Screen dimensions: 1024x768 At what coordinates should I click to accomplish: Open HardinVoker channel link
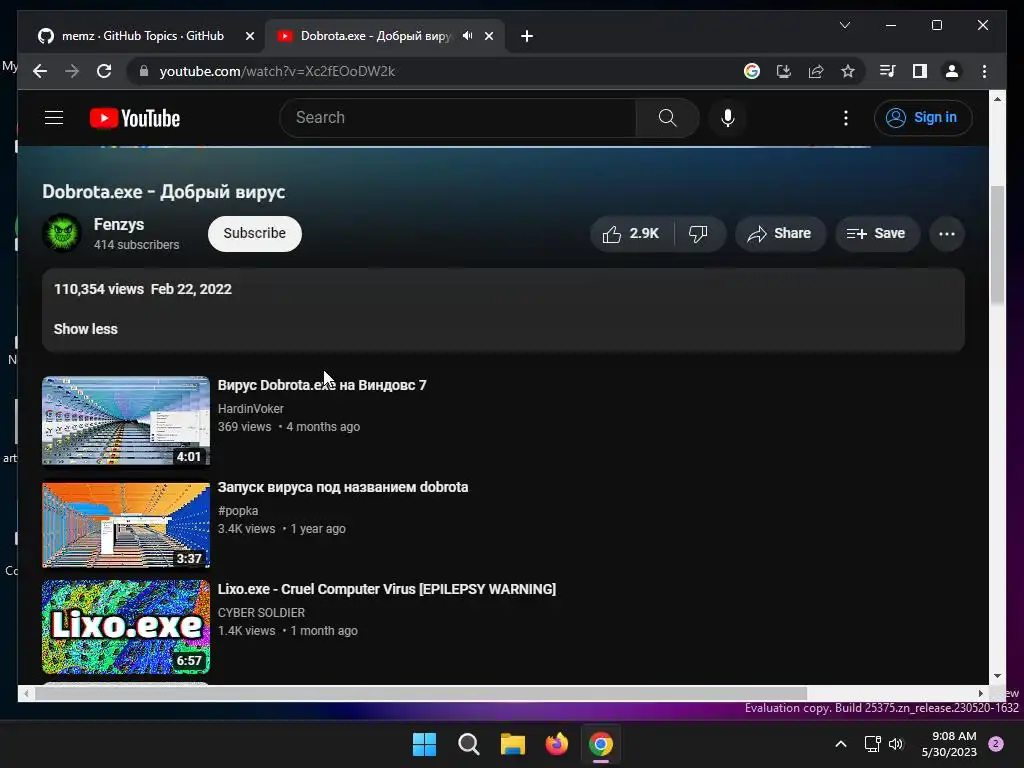(x=251, y=409)
